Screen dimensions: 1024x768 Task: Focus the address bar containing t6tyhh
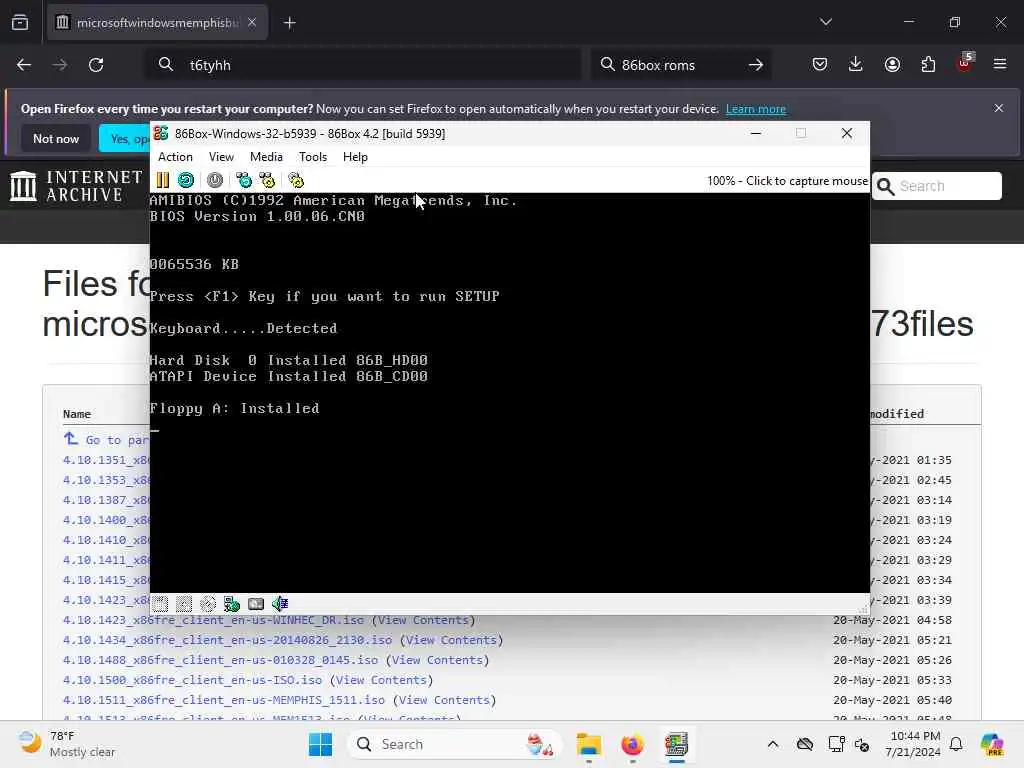pos(364,65)
